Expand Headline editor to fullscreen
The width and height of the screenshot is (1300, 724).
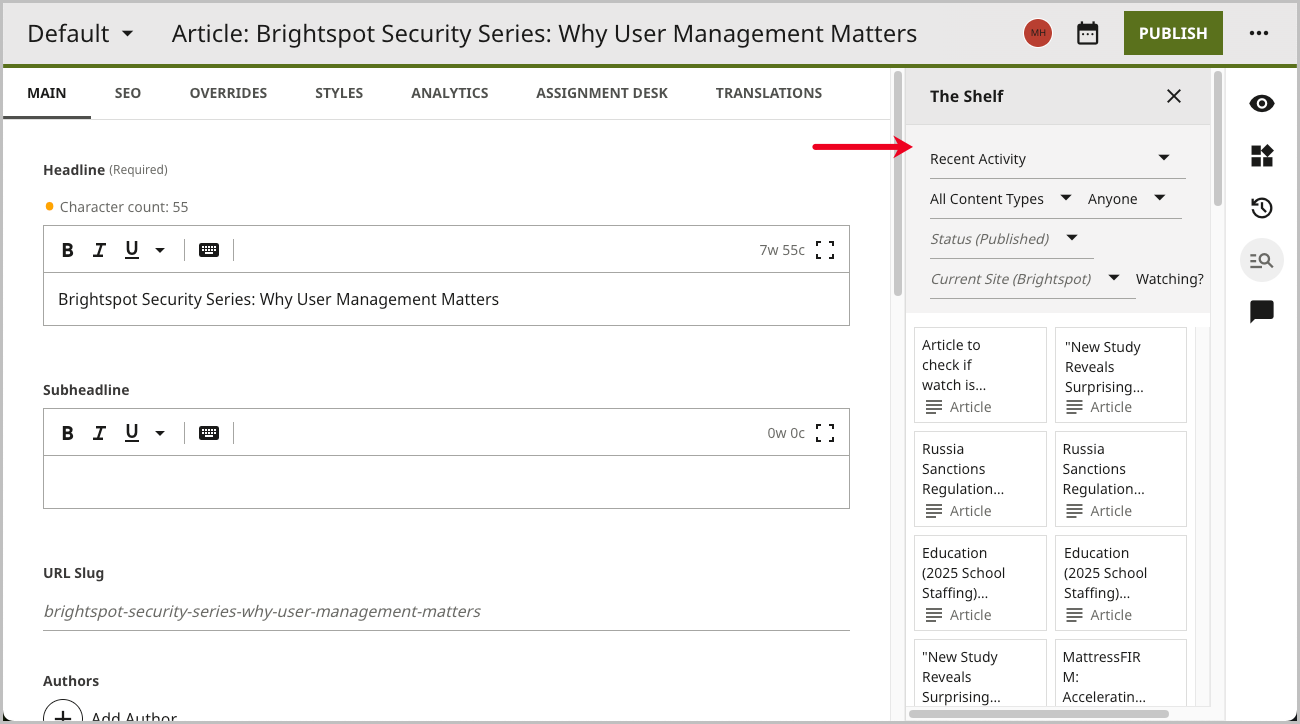[825, 250]
